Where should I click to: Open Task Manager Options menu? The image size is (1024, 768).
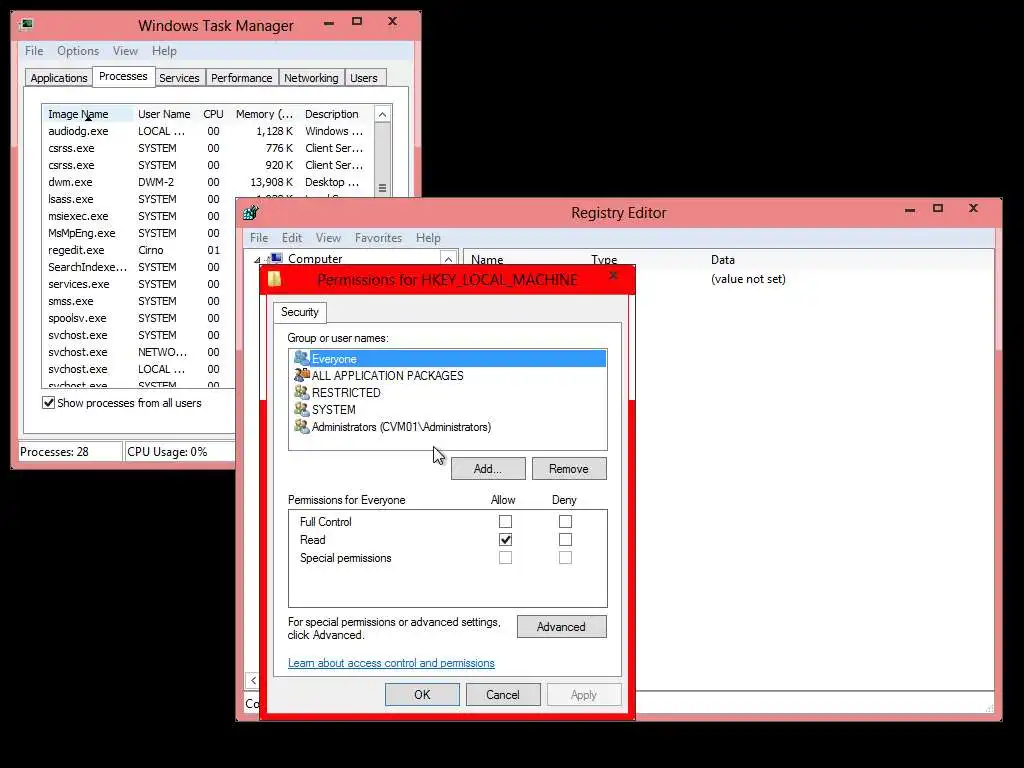(78, 51)
